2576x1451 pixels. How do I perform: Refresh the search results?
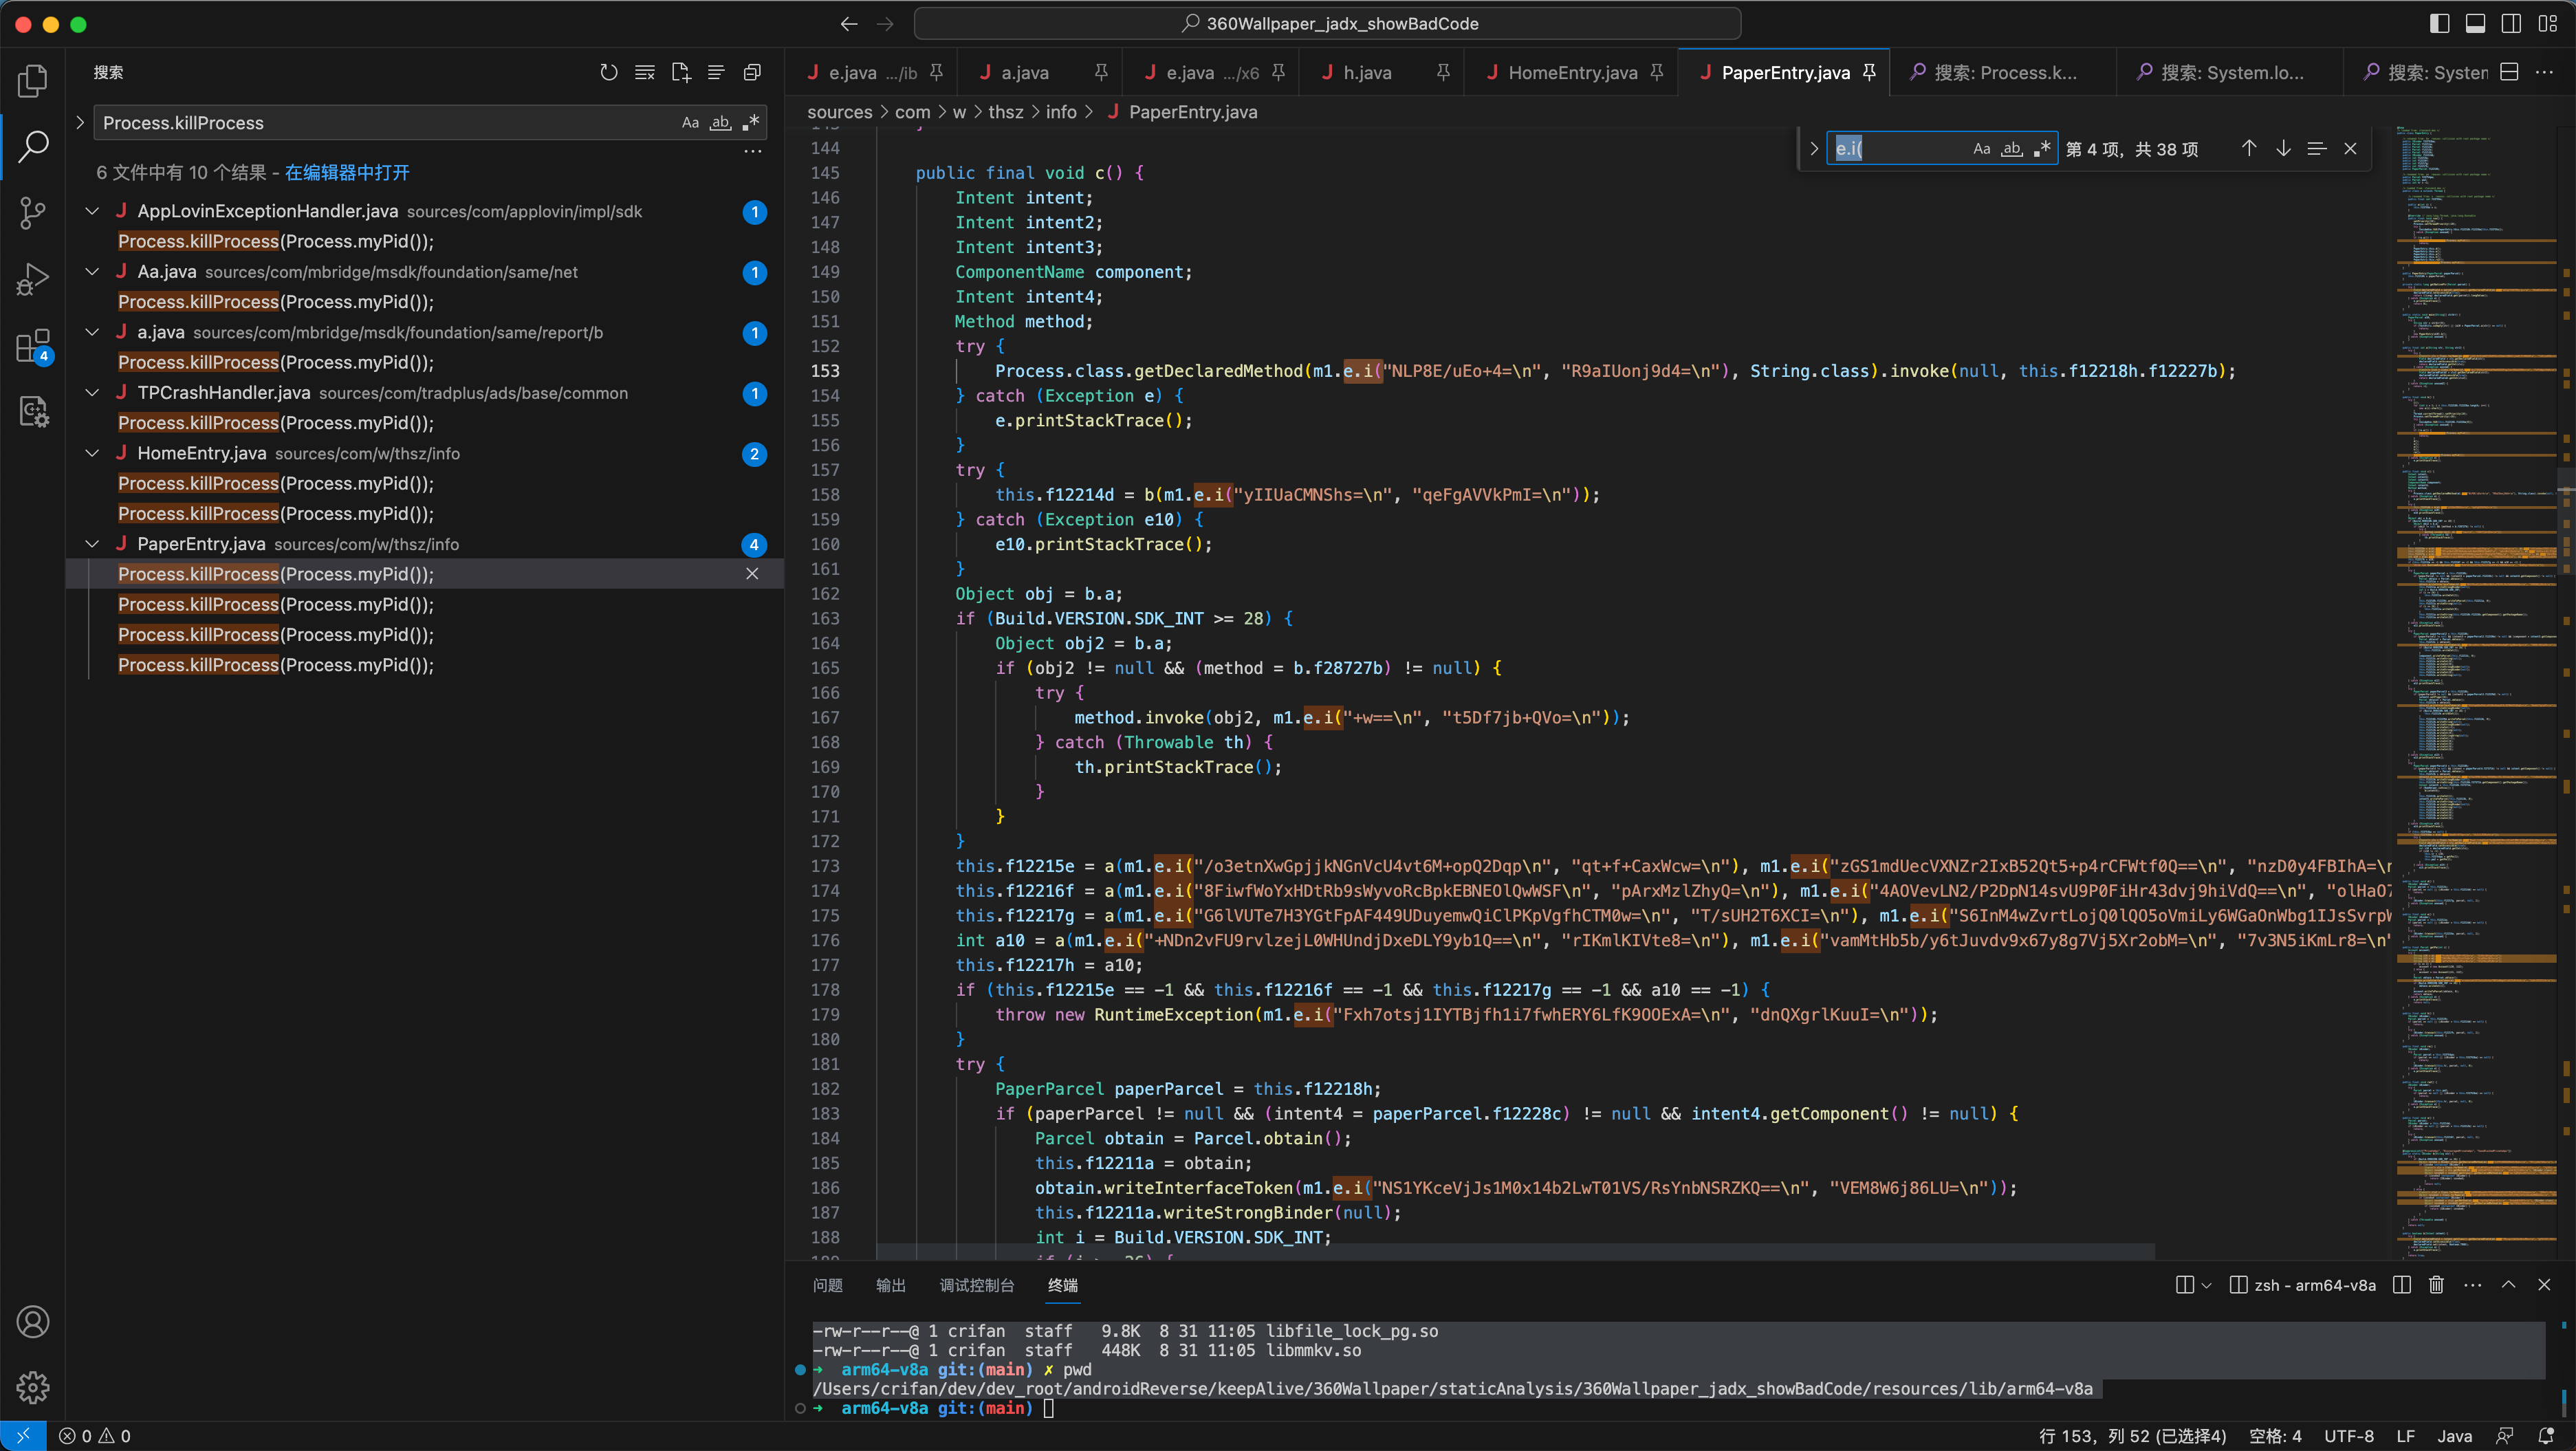click(x=608, y=72)
